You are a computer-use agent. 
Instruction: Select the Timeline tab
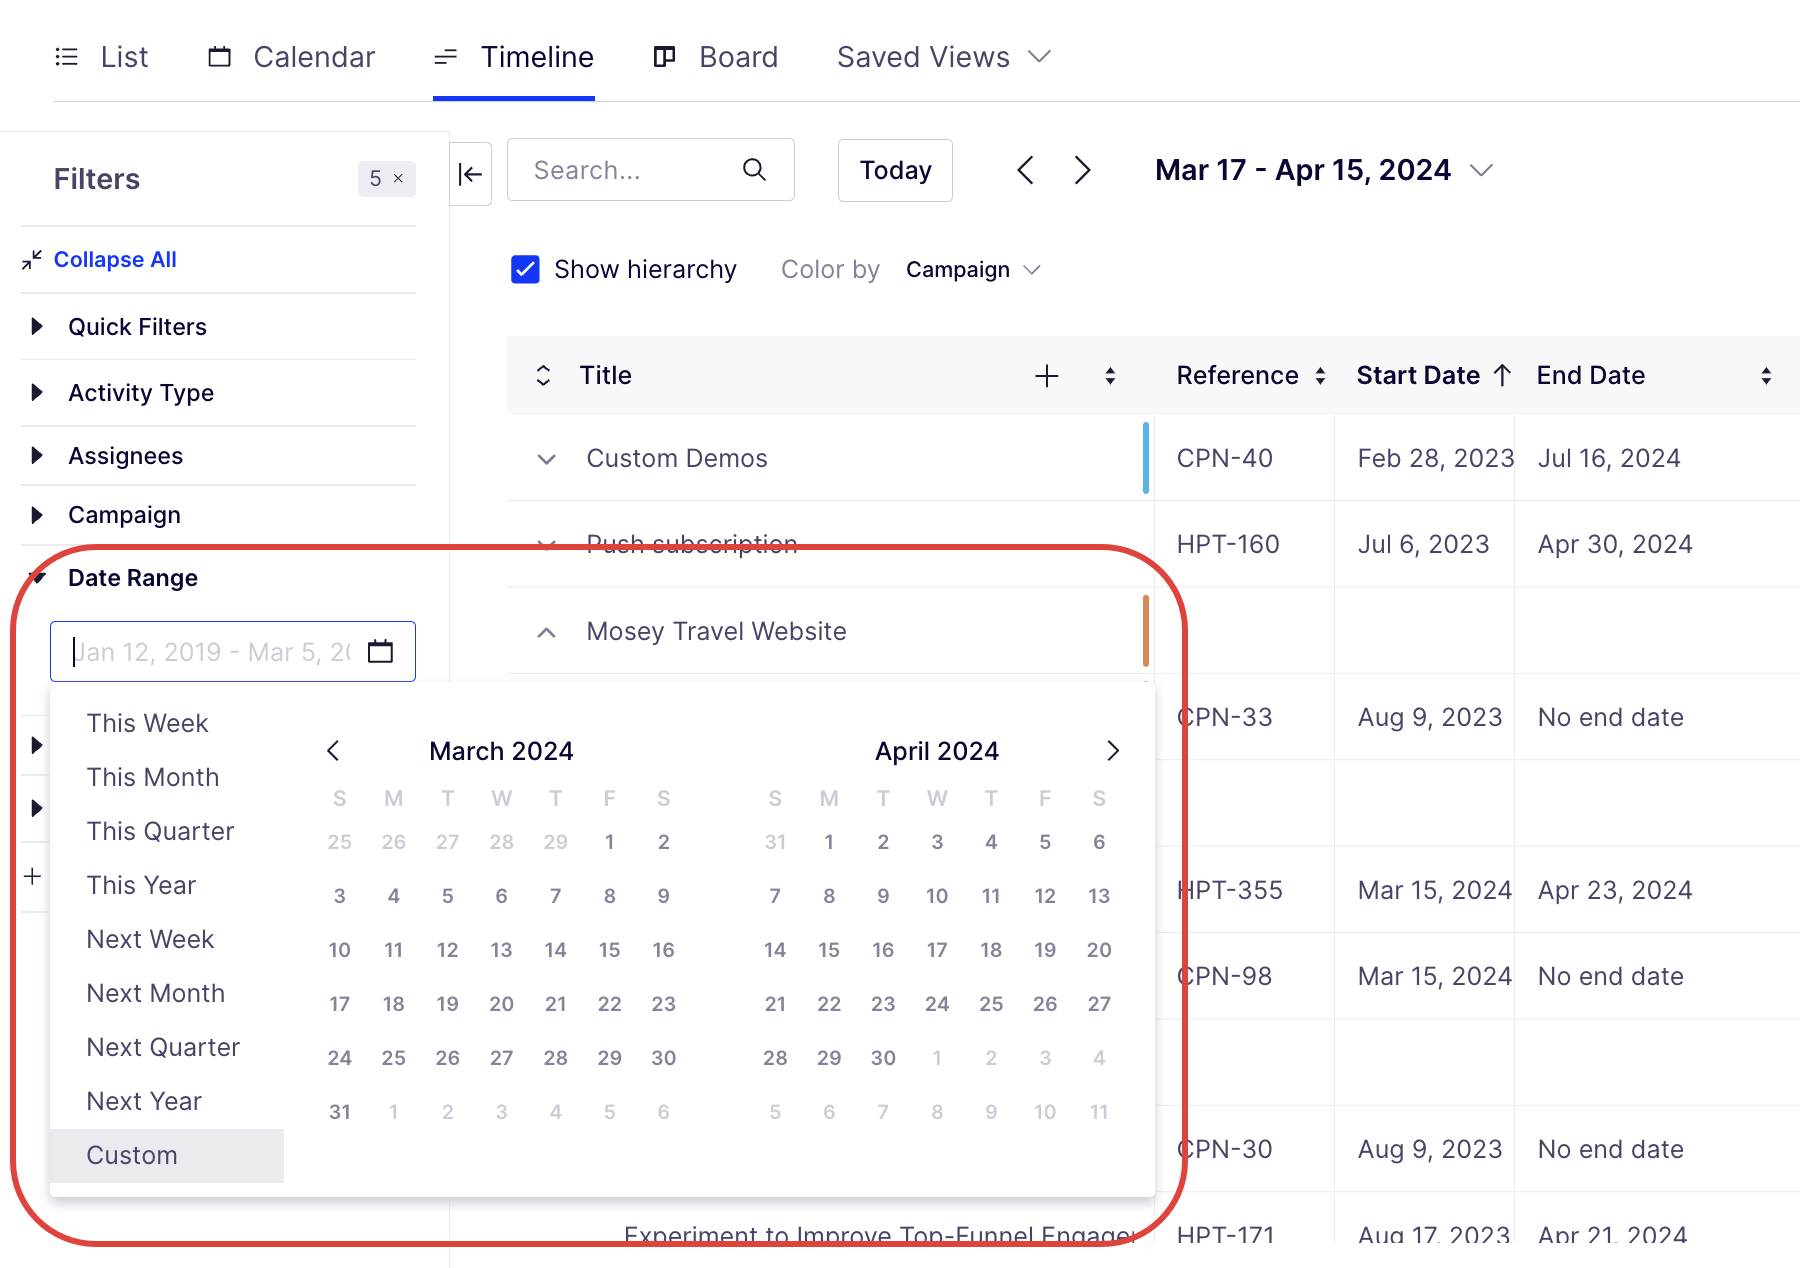514,57
